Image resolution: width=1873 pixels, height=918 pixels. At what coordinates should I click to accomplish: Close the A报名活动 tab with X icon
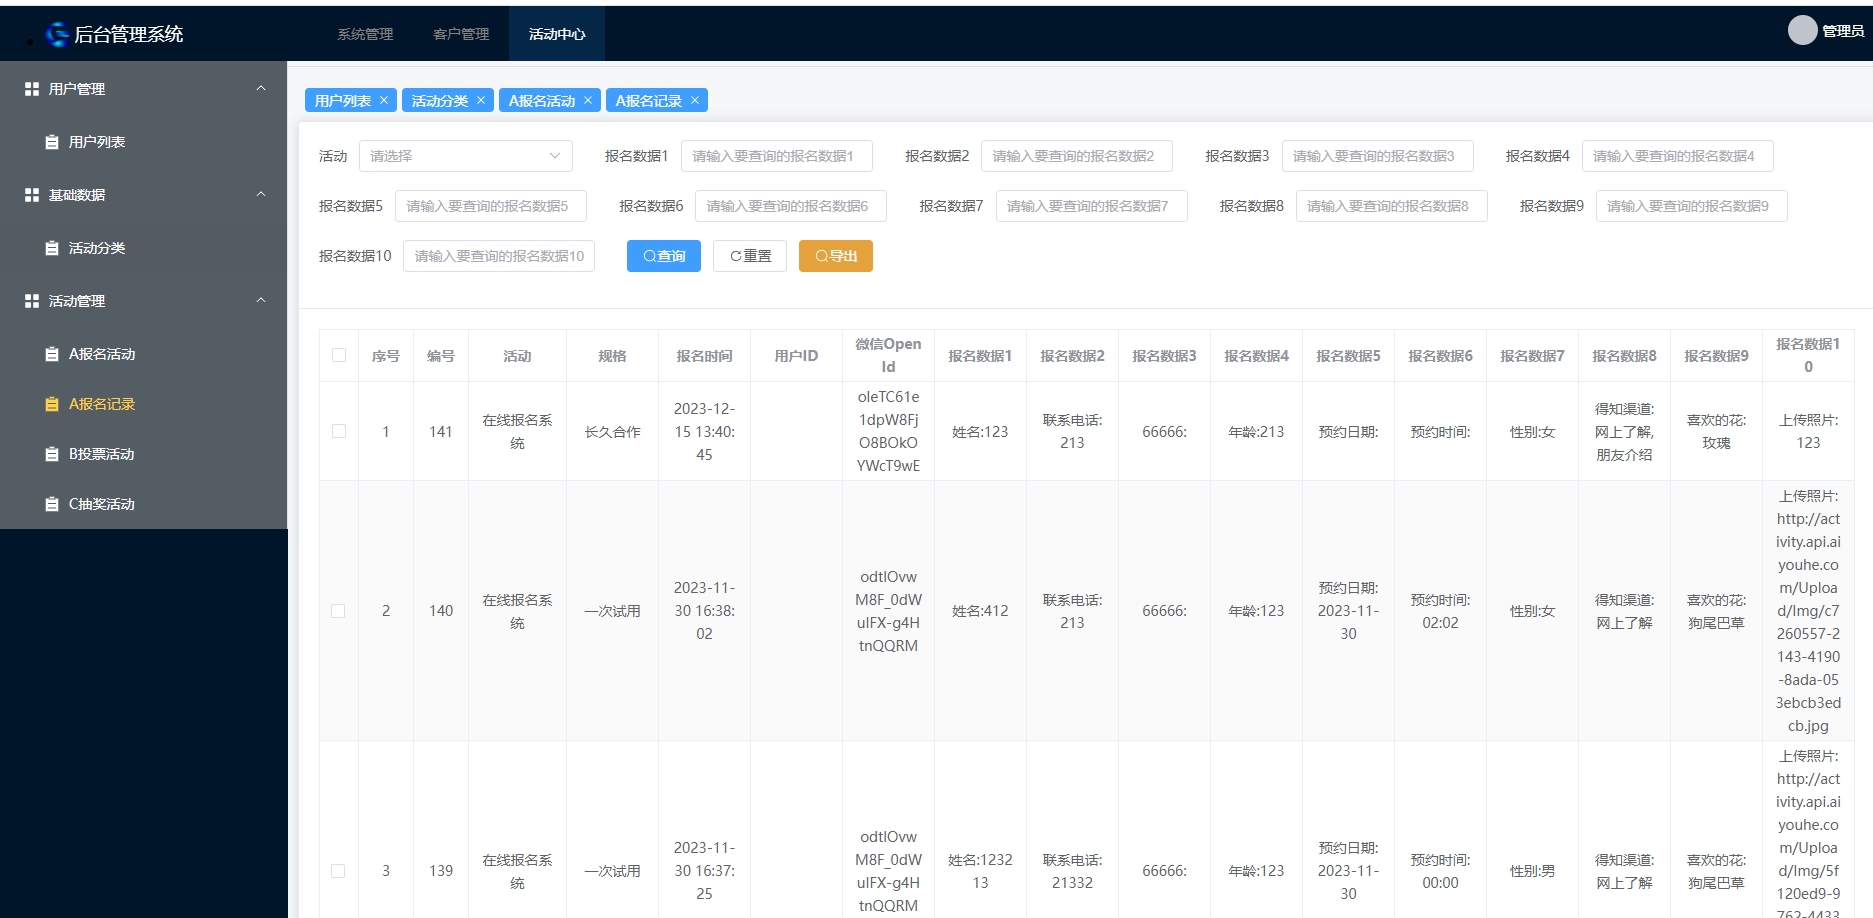[588, 100]
